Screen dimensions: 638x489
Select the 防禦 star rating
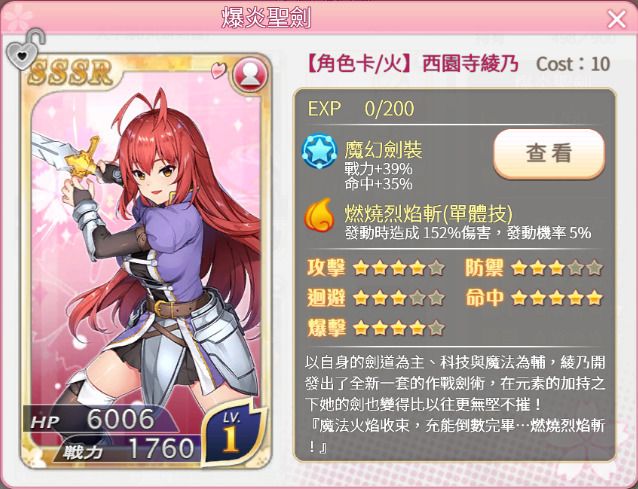click(x=557, y=268)
